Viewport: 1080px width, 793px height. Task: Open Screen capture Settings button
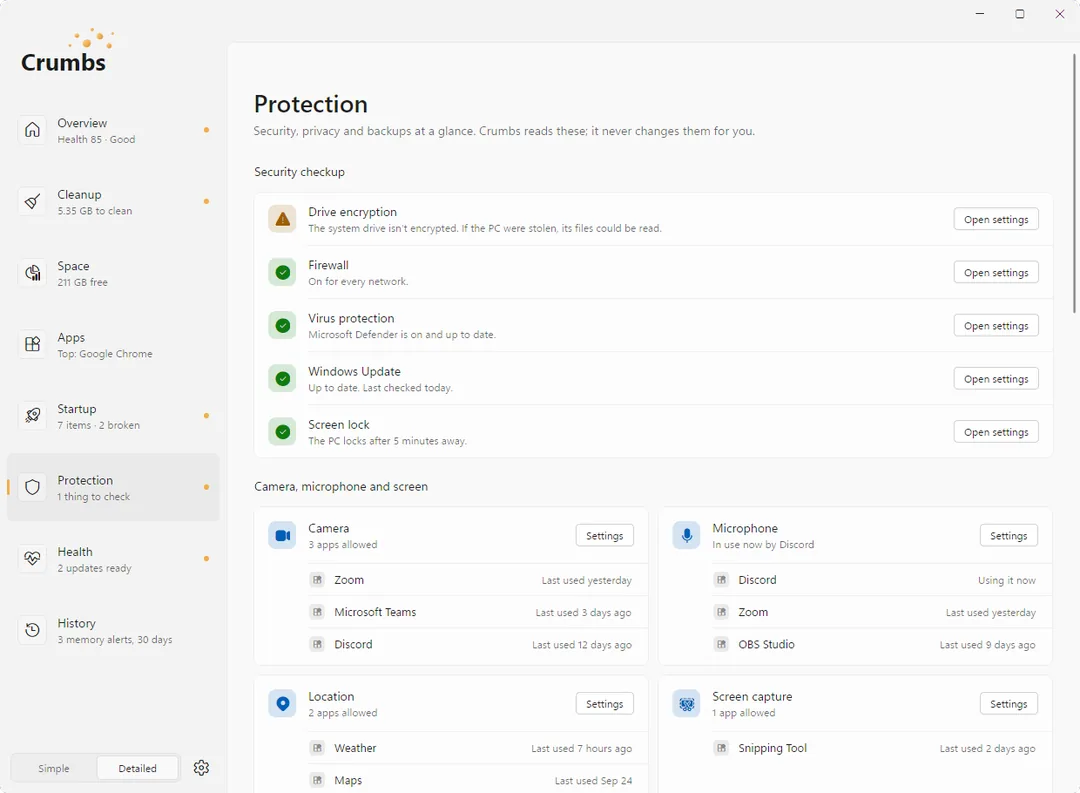click(1008, 703)
